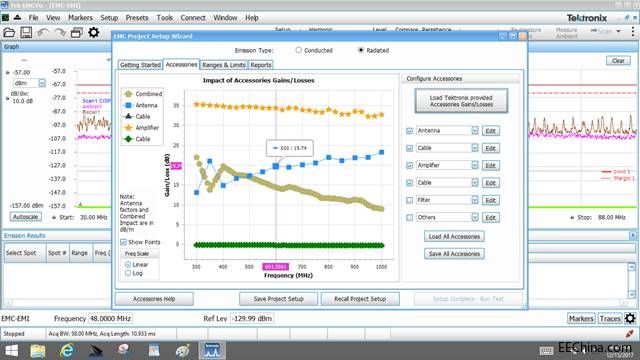The width and height of the screenshot is (640, 360).
Task: Click the magenta frequency marker on chart axis
Action: [x=276, y=267]
